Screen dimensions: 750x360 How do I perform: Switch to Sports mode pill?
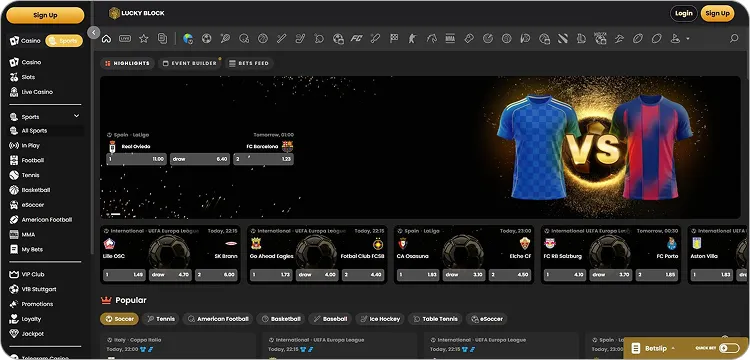coord(64,41)
